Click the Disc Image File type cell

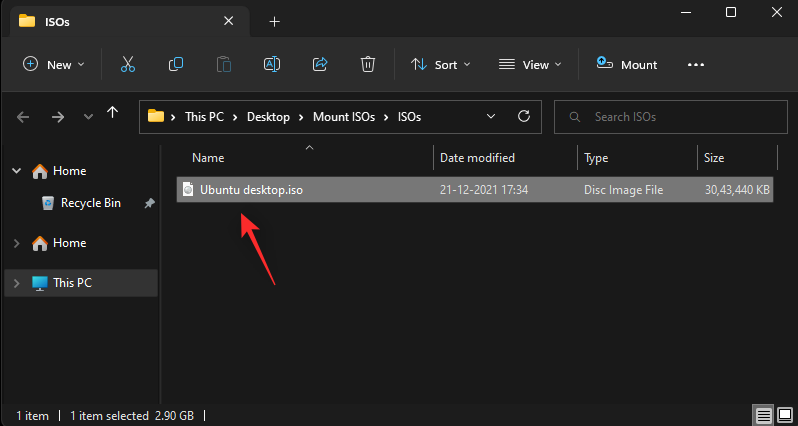point(623,190)
